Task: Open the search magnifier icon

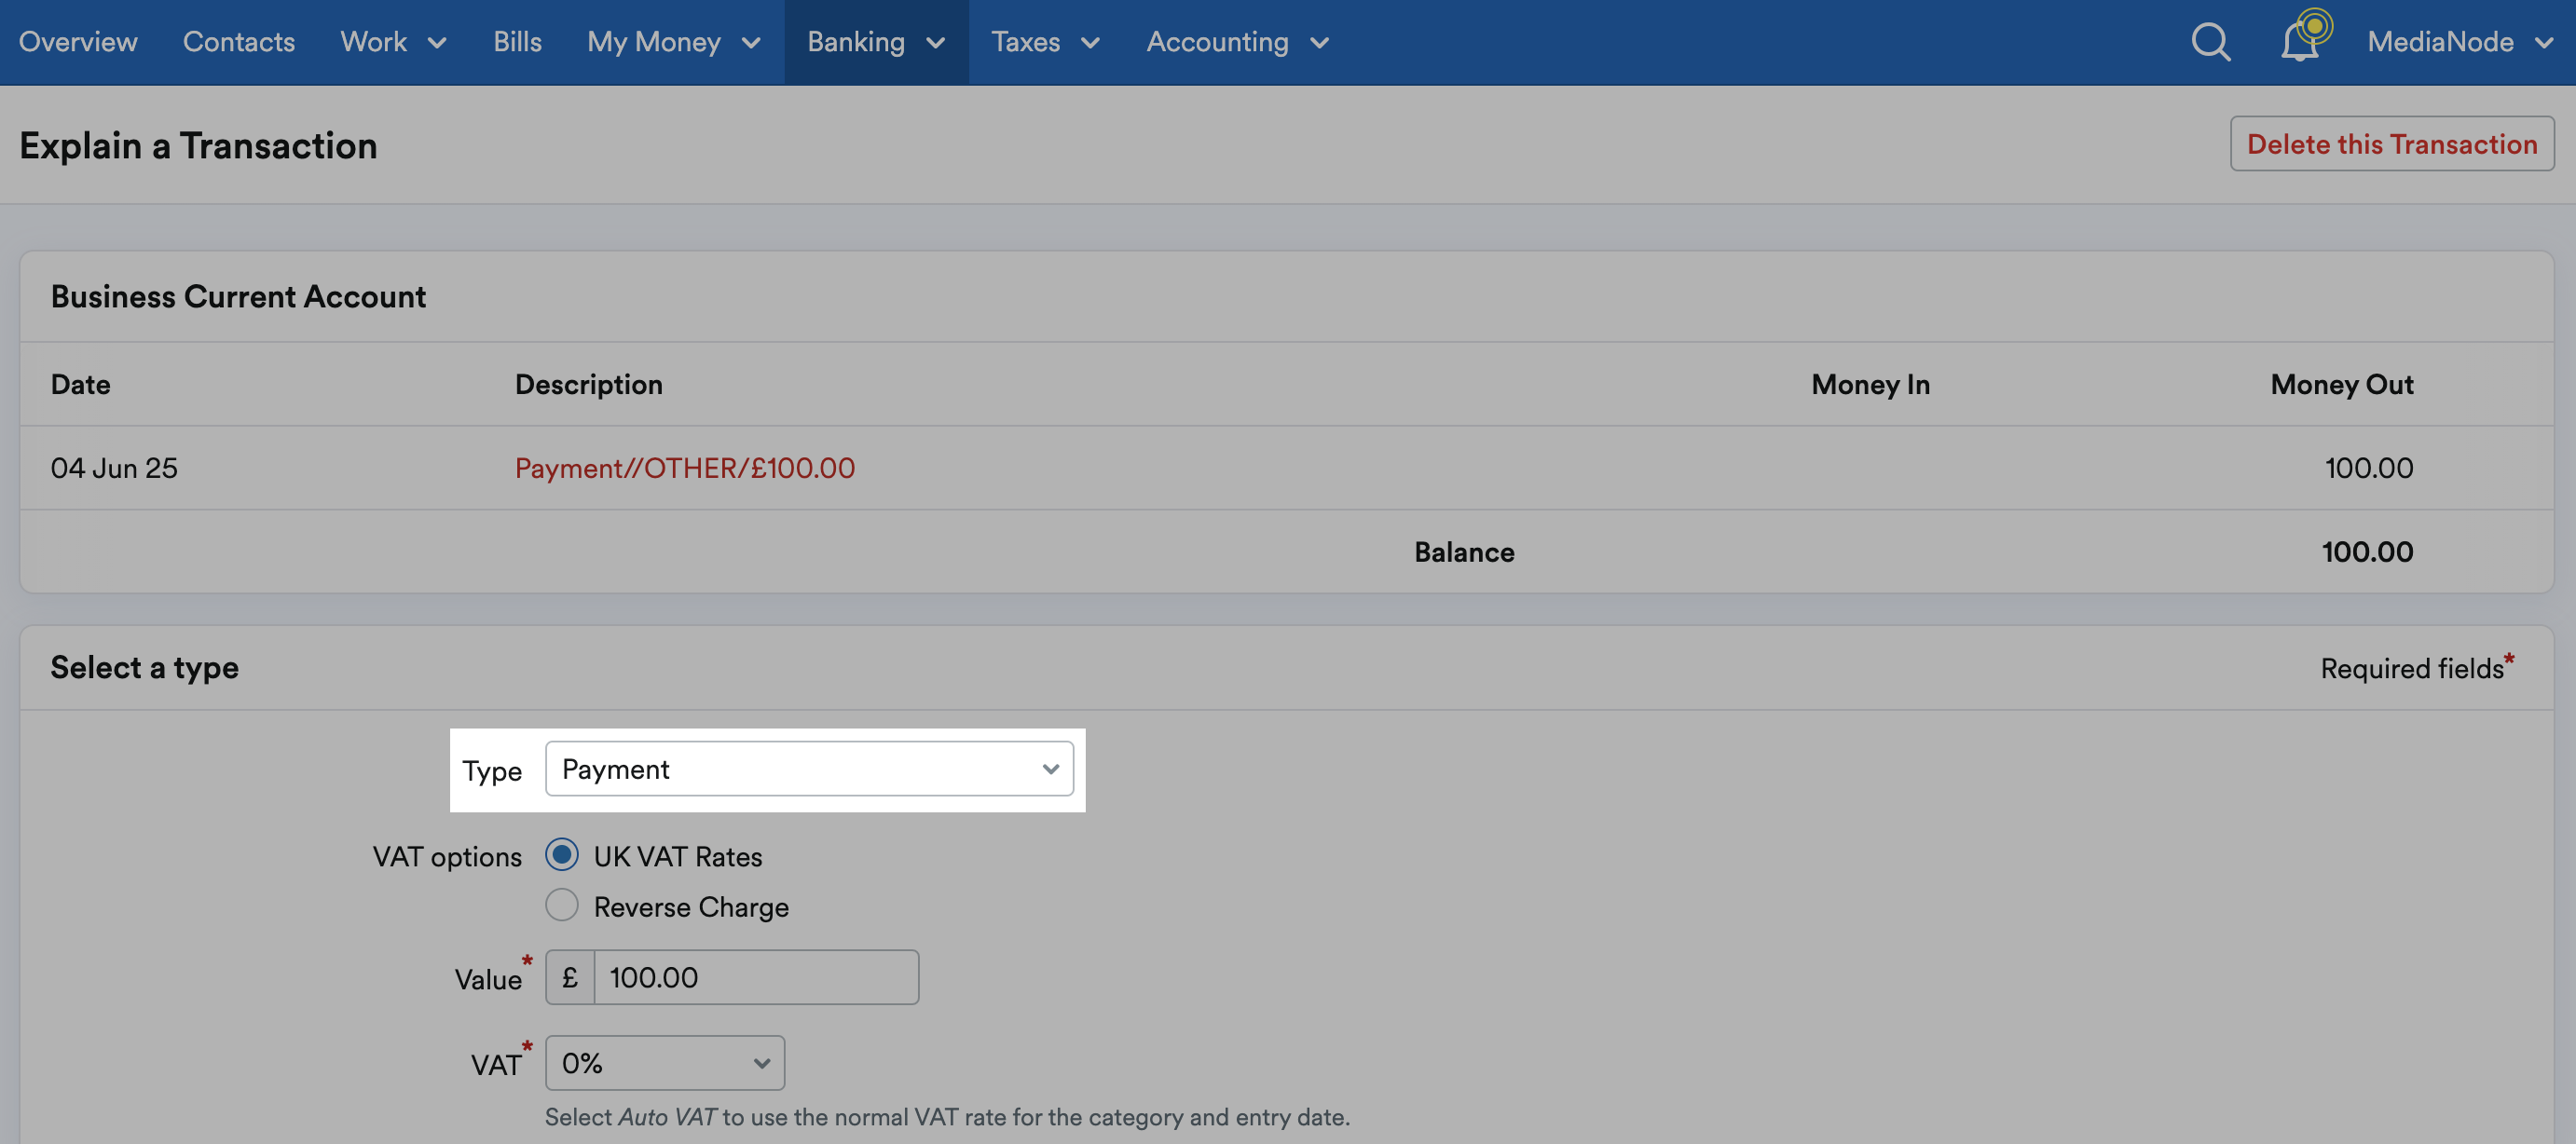Action: point(2210,42)
